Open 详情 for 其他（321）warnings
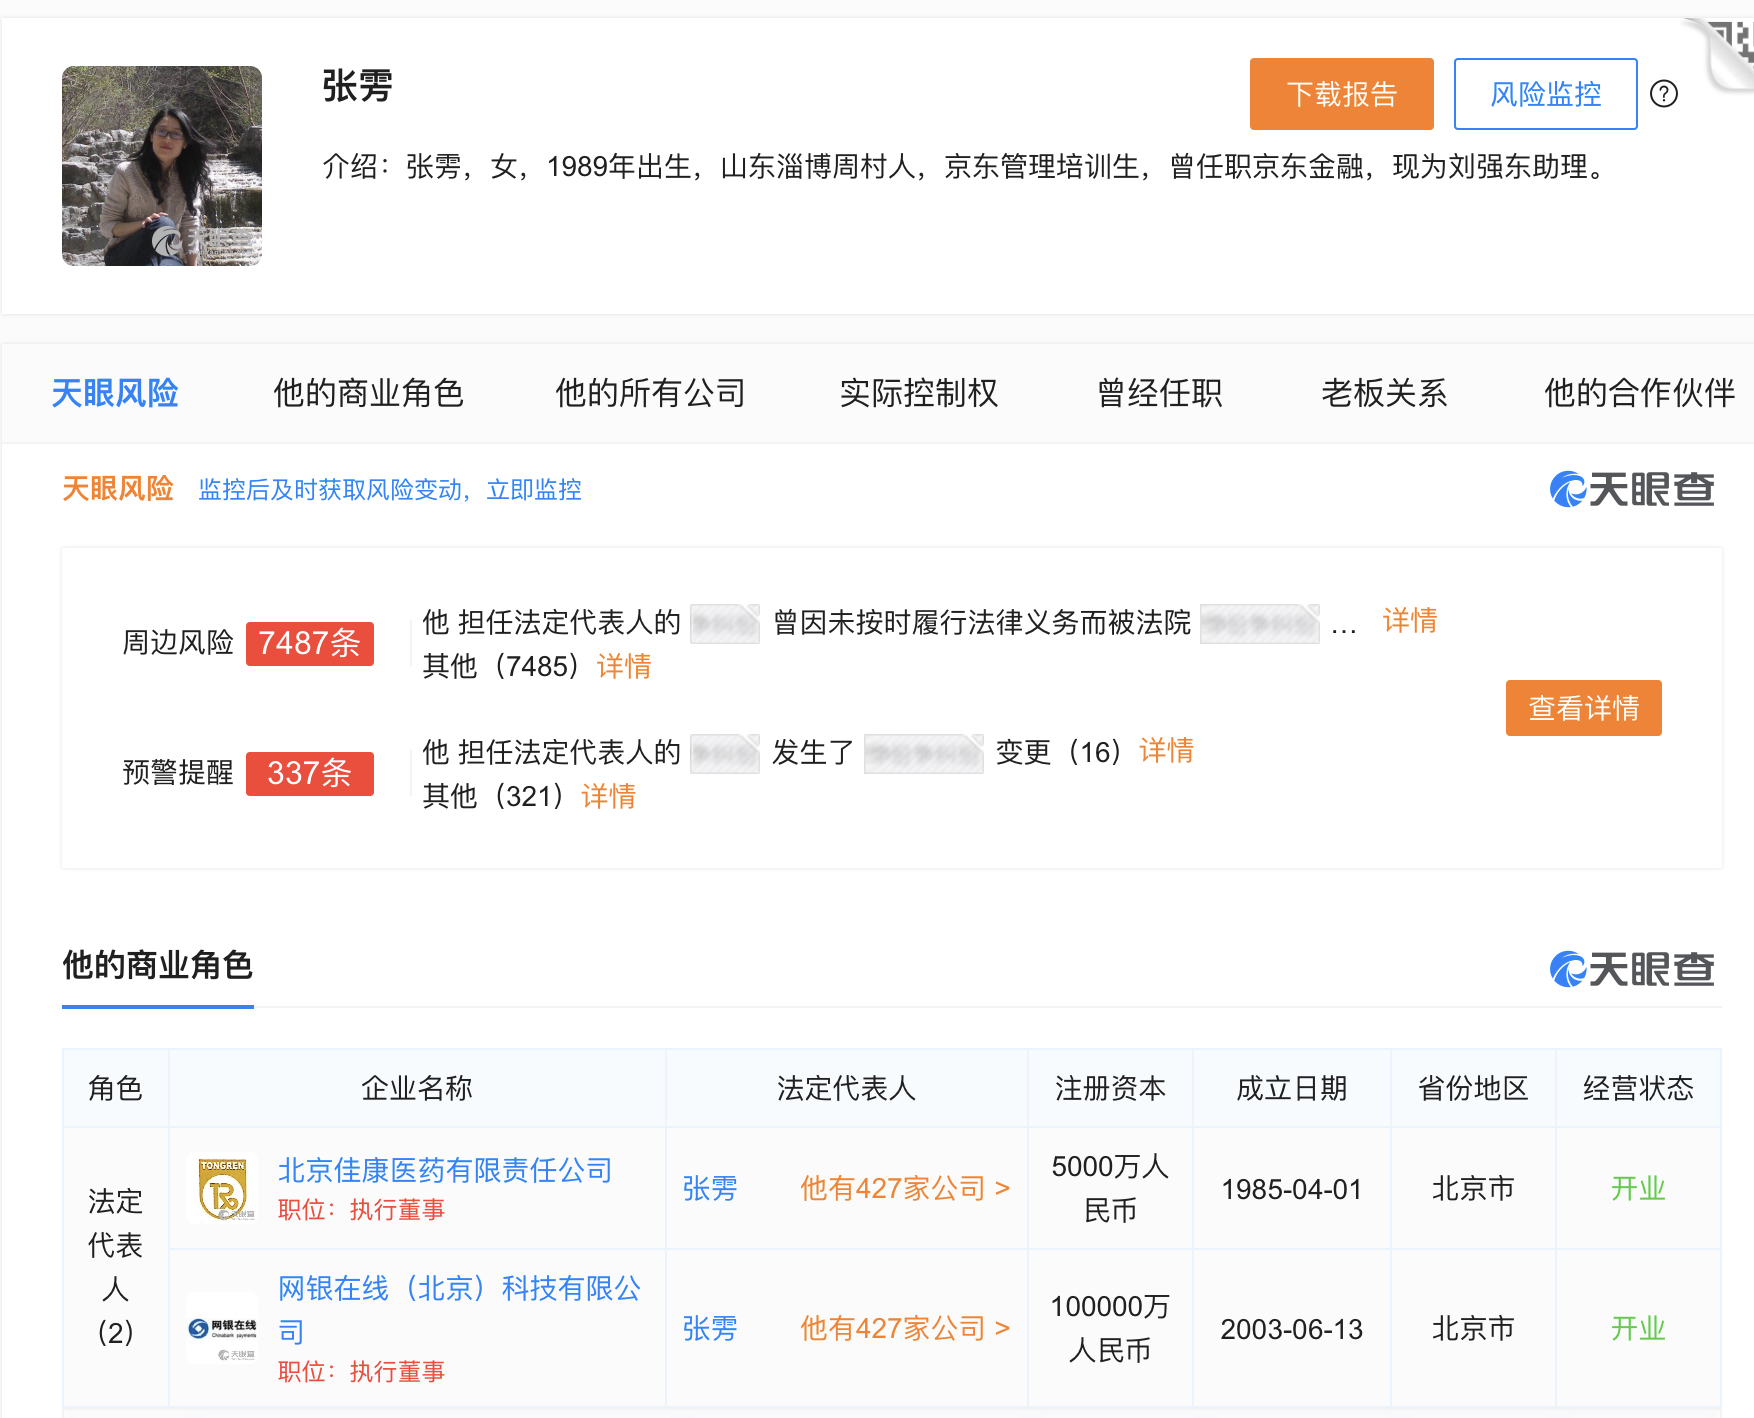Screen dimensions: 1754x1418 click(608, 796)
